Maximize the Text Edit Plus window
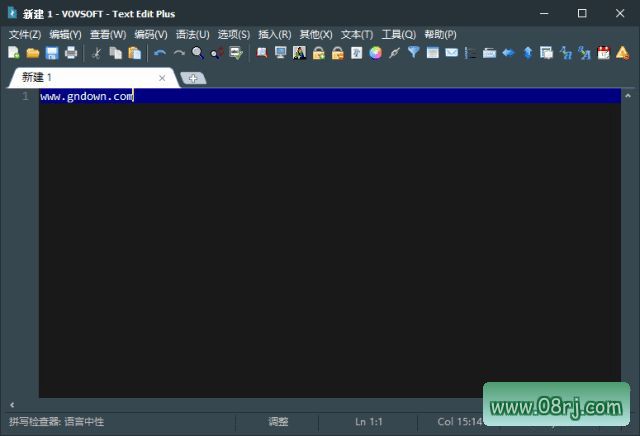Image resolution: width=640 pixels, height=436 pixels. (x=582, y=13)
